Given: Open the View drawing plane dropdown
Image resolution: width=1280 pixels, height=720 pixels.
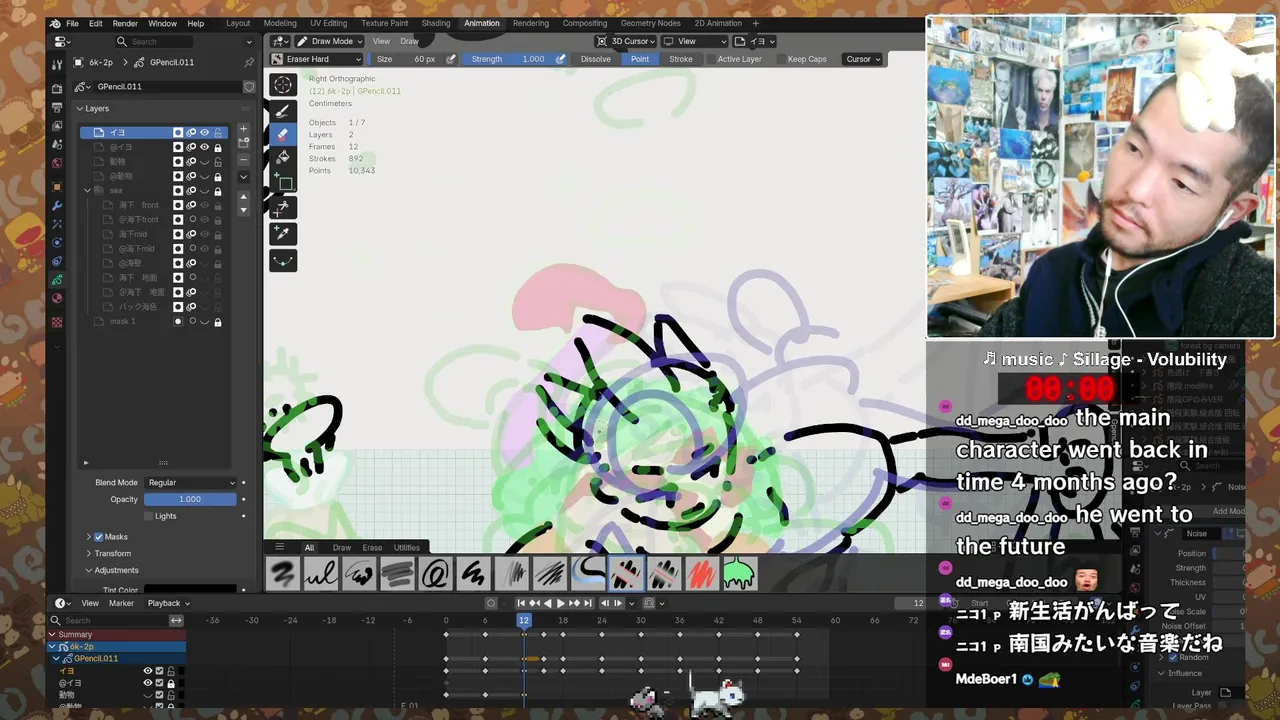Looking at the screenshot, I should (x=696, y=41).
